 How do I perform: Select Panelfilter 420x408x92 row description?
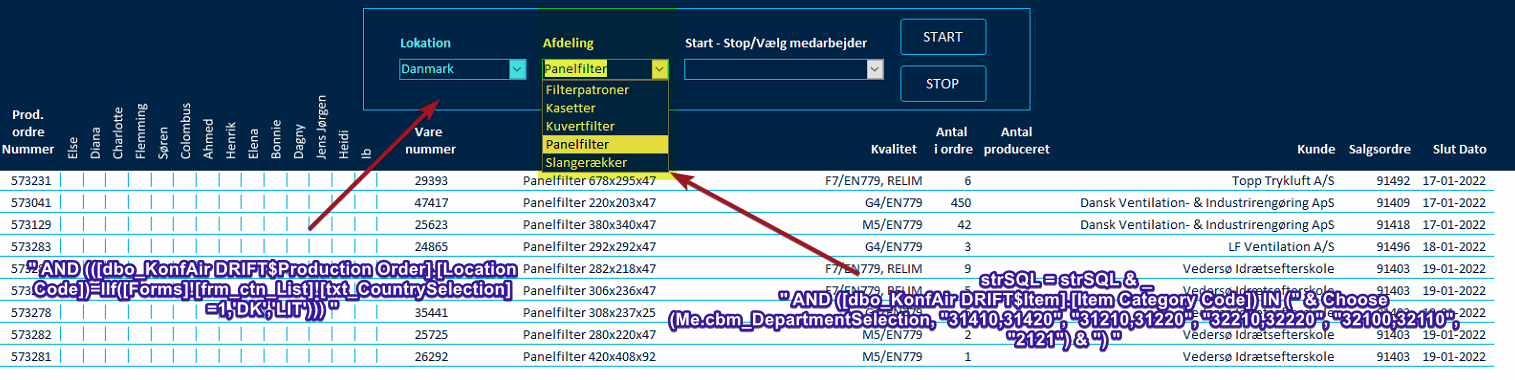(x=589, y=355)
